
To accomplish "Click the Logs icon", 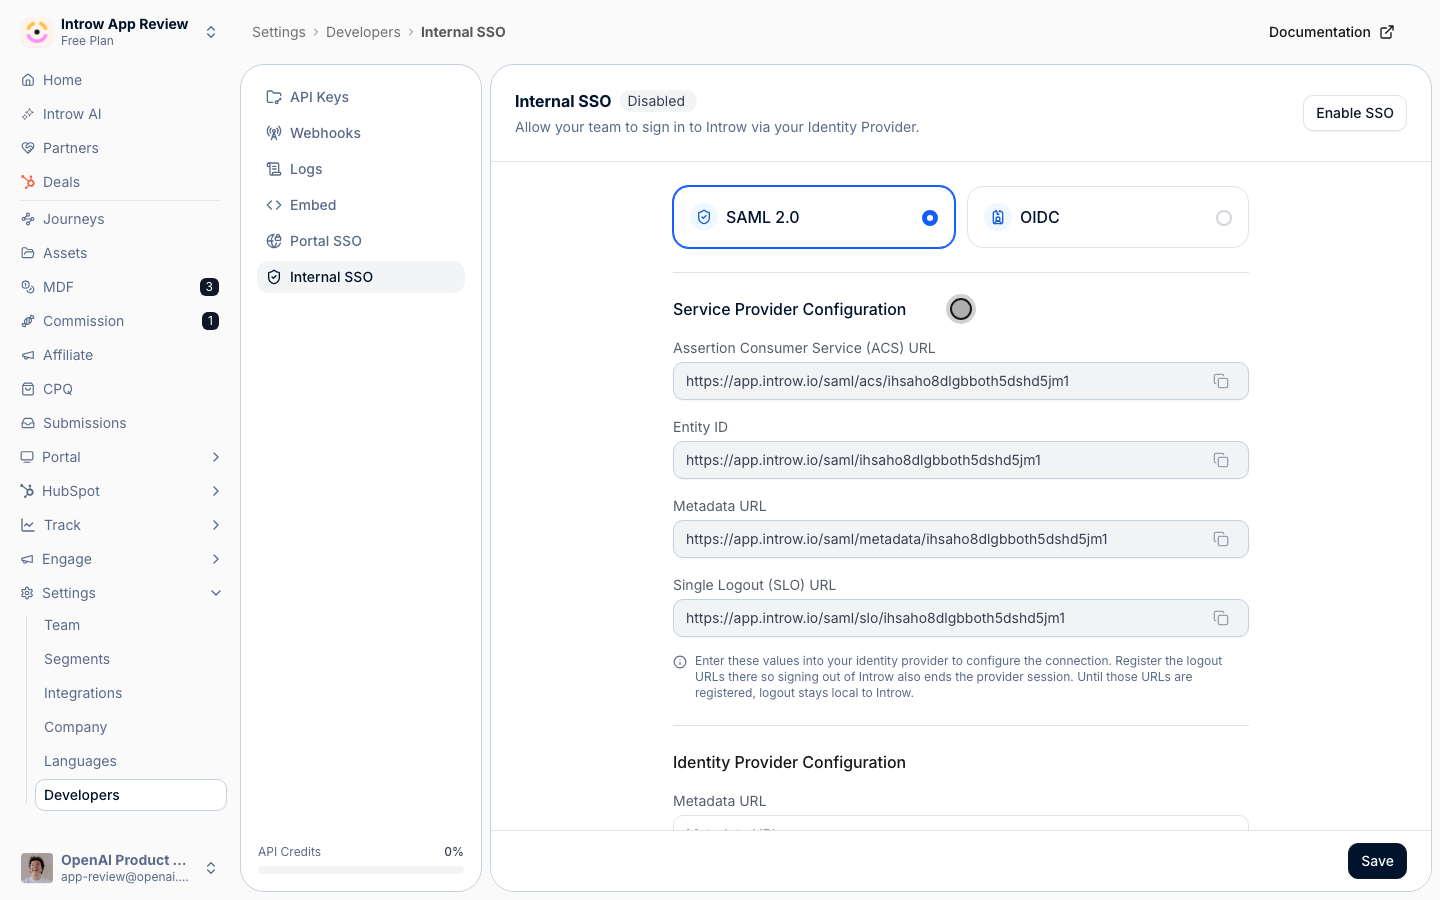I will (274, 169).
